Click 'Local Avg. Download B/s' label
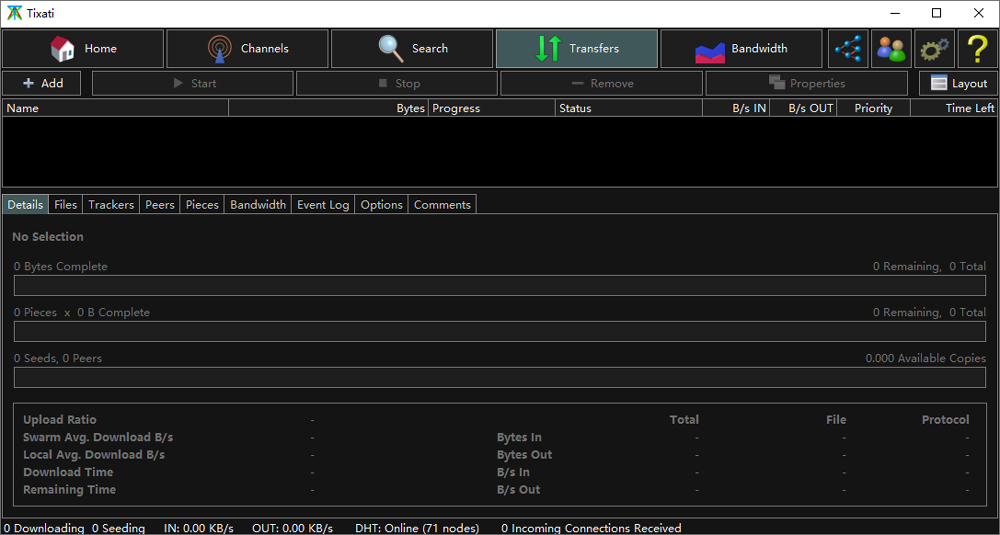Viewport: 1000px width, 535px height. tap(94, 455)
